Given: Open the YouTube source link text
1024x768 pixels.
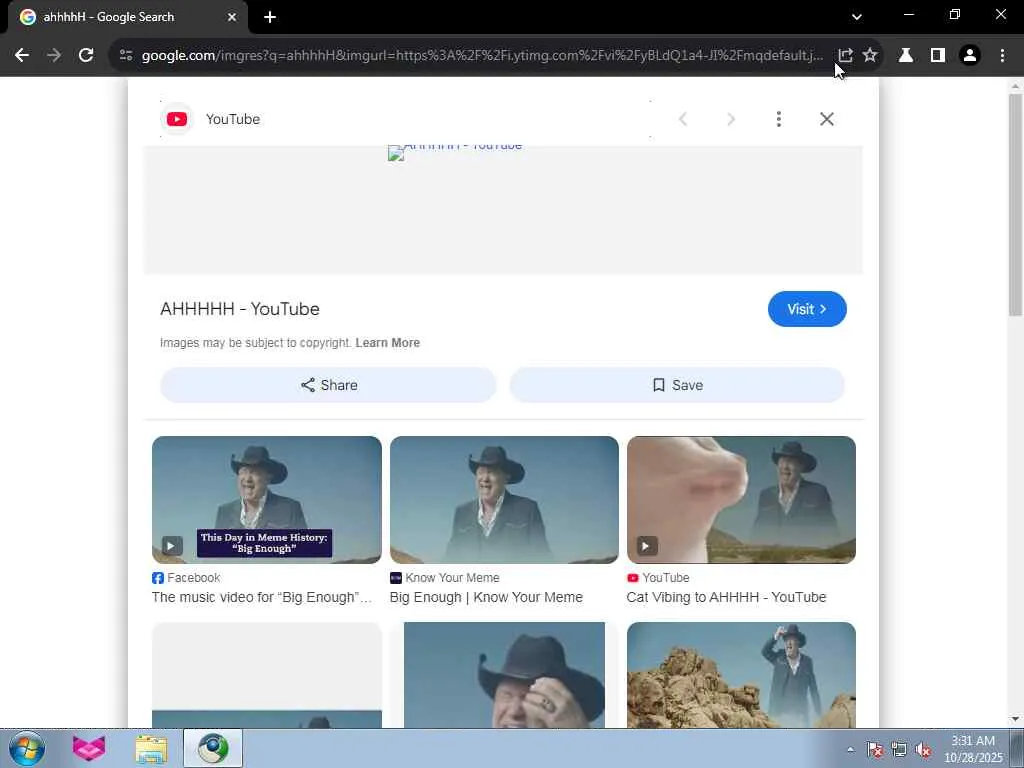Looking at the screenshot, I should (232, 119).
